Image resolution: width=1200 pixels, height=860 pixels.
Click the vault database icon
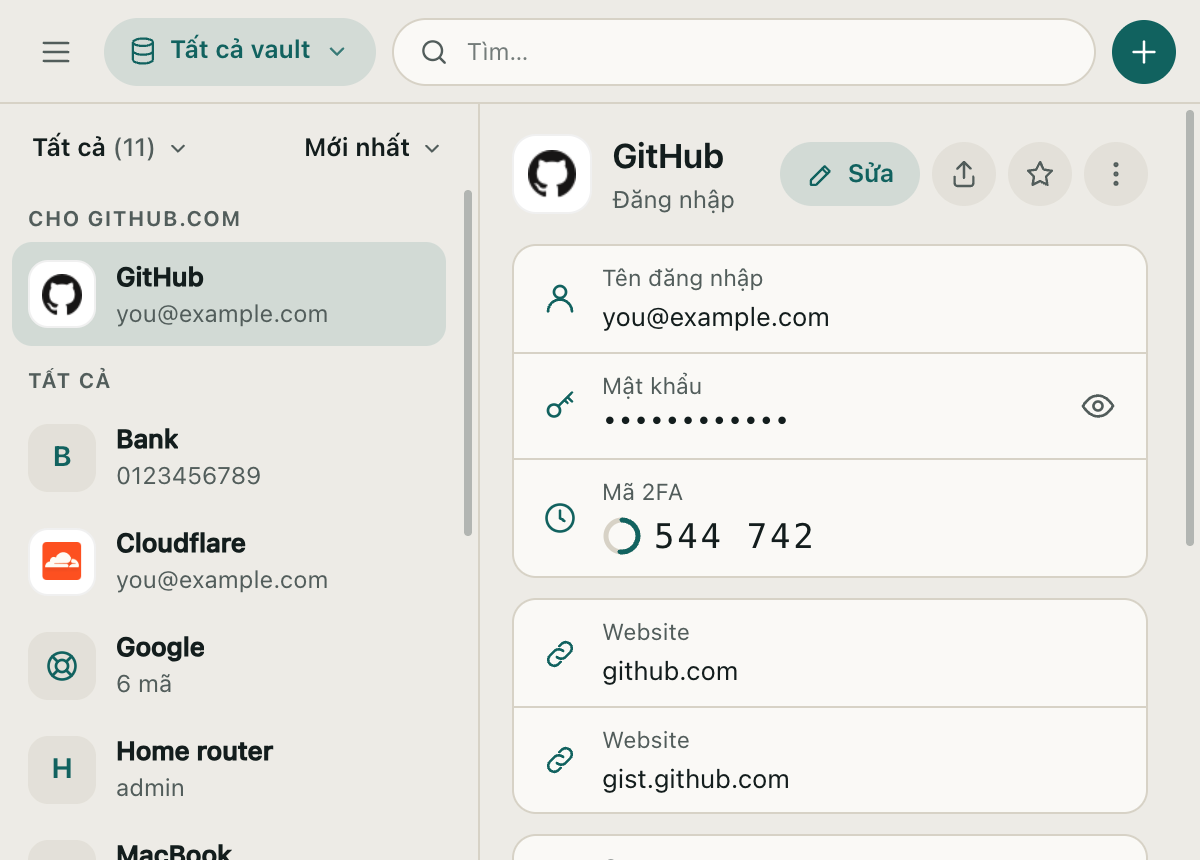coord(143,51)
